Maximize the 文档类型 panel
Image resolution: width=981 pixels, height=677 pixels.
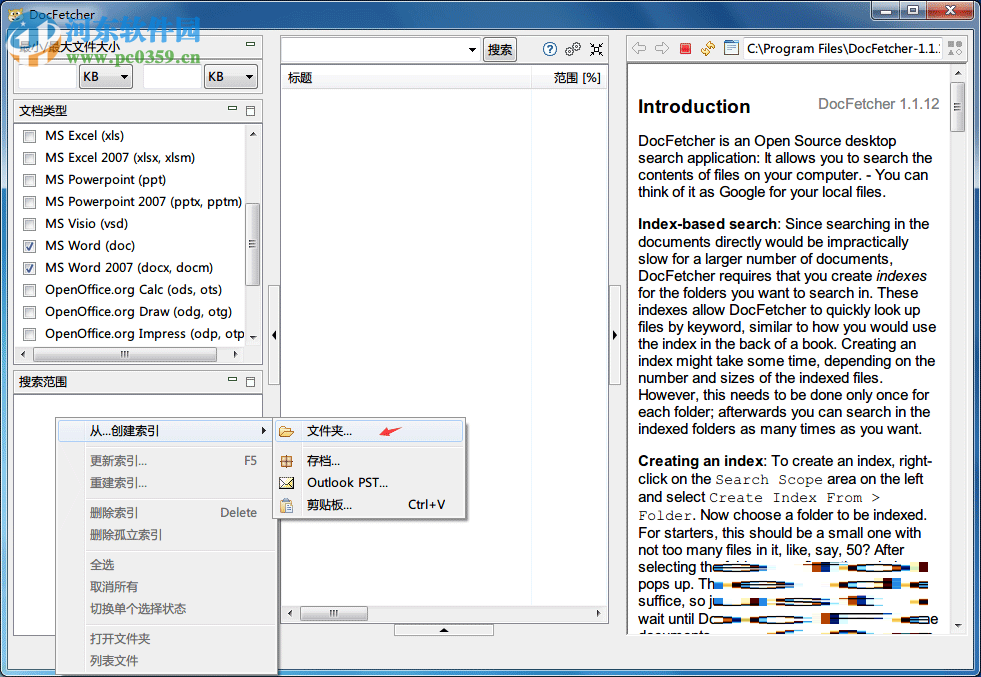coord(250,111)
